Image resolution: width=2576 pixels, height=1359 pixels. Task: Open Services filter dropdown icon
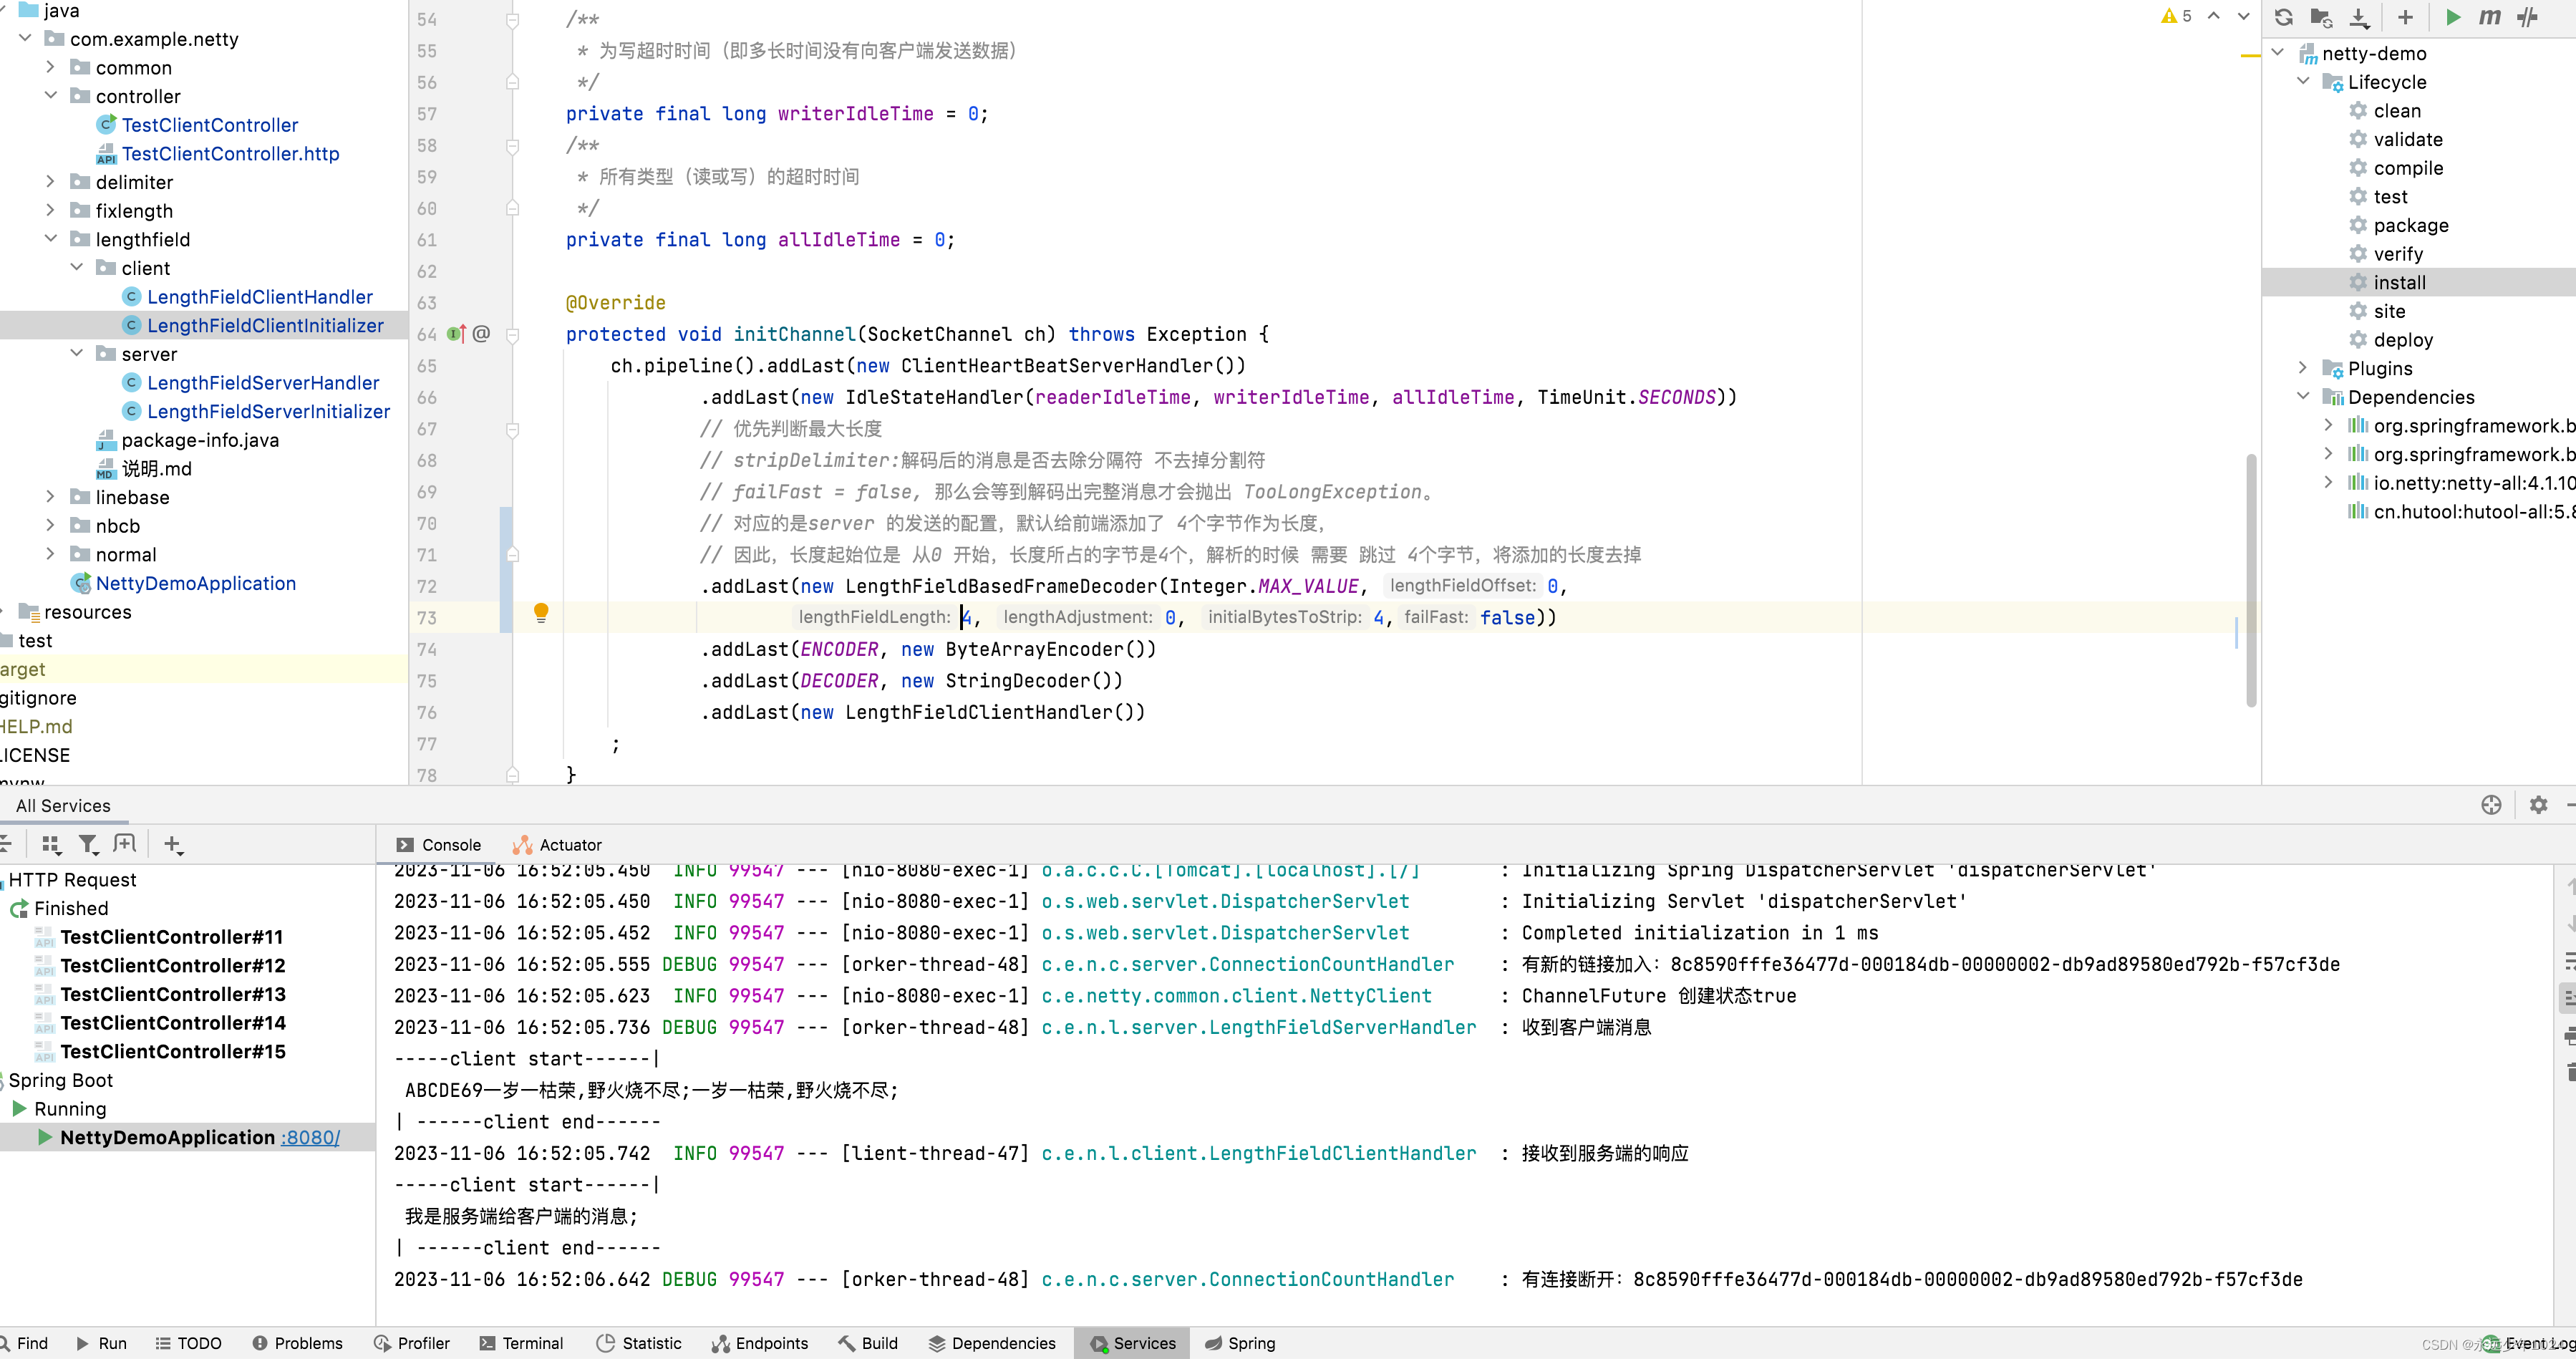tap(89, 845)
